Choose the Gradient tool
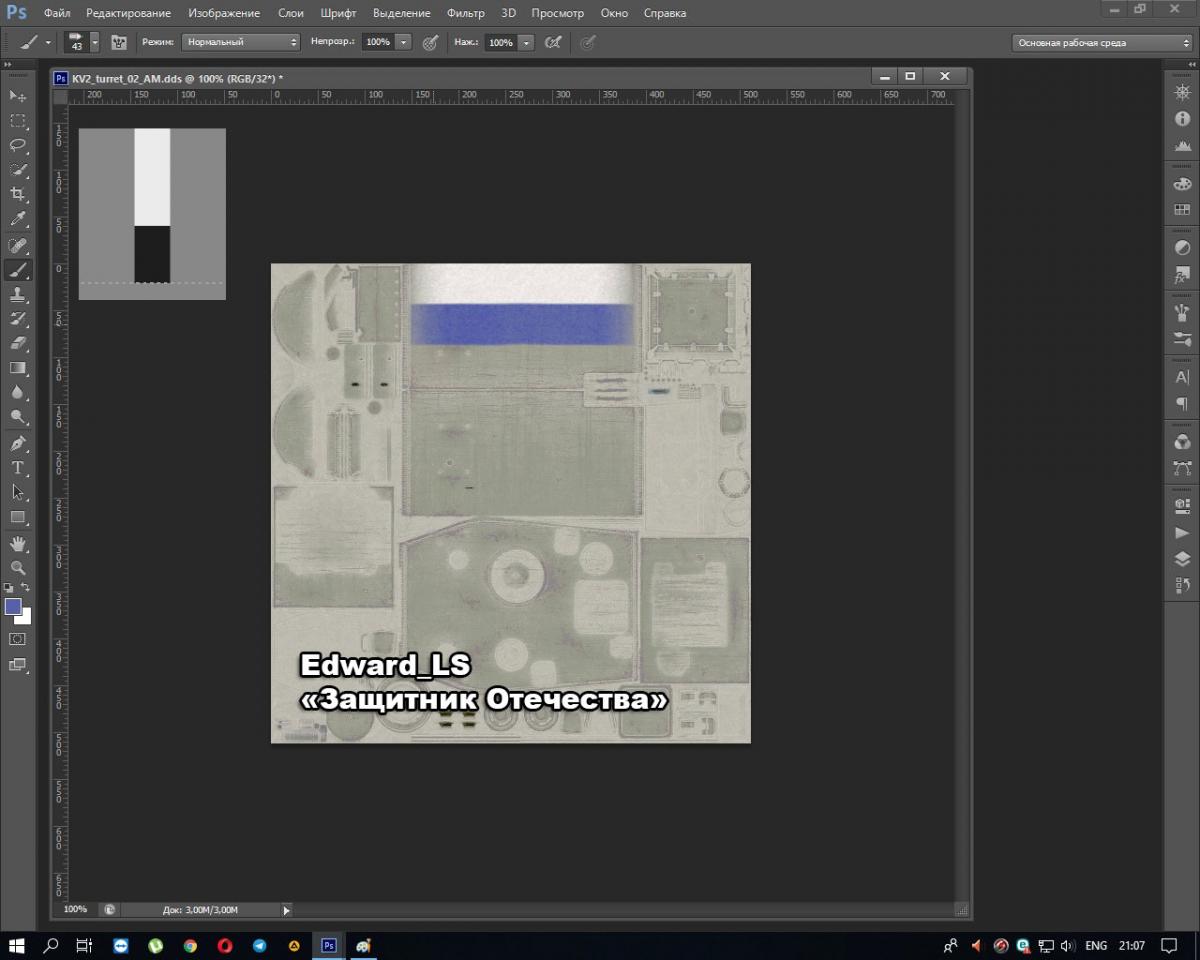The height and width of the screenshot is (960, 1200). (18, 368)
